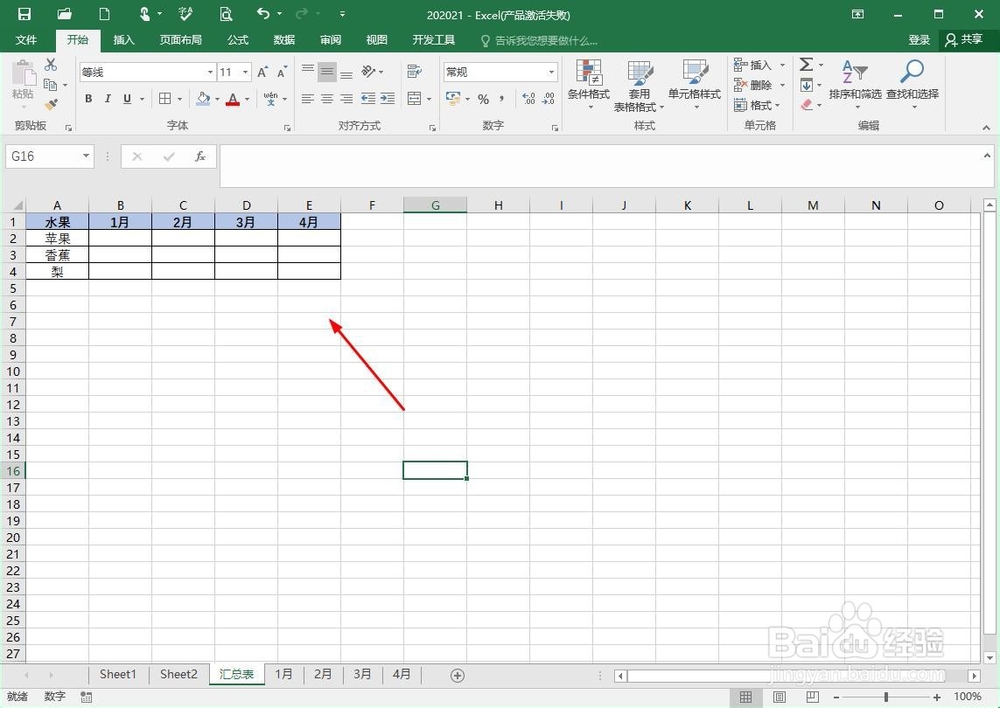The image size is (1000, 708).
Task: Toggle Underline formatting
Action: (127, 99)
